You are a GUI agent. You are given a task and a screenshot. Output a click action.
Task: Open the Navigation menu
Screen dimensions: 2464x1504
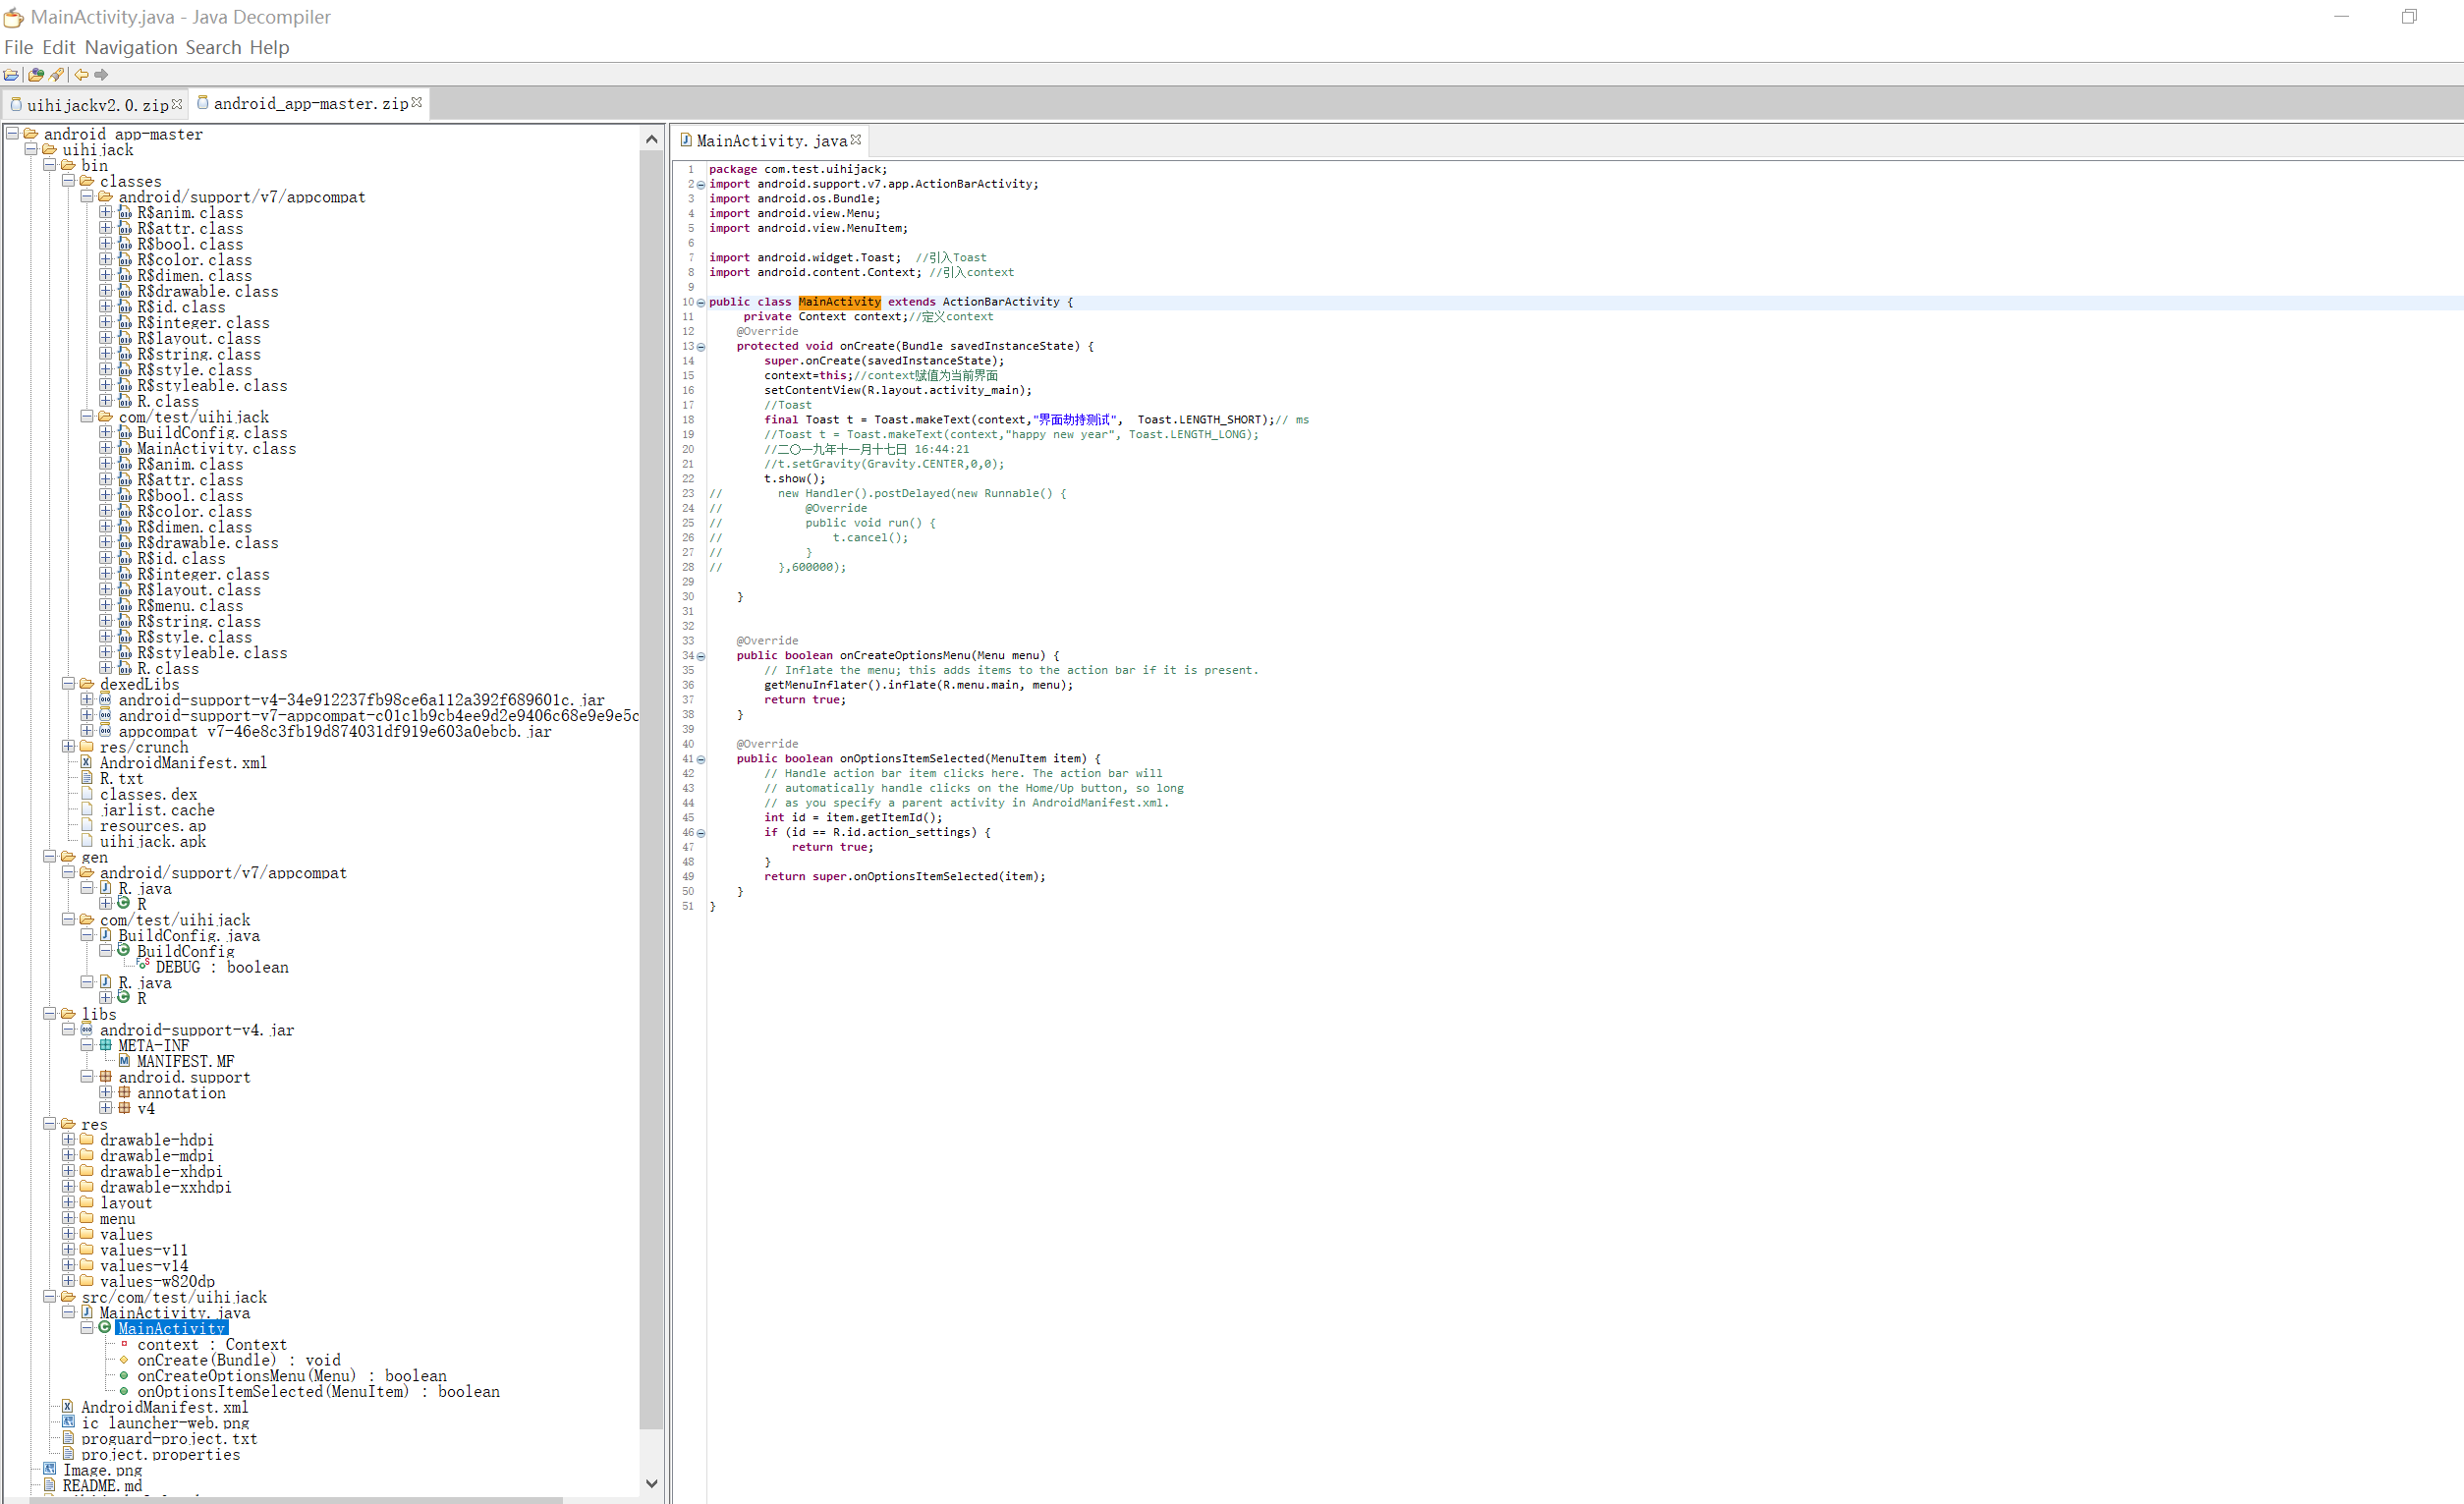point(130,47)
